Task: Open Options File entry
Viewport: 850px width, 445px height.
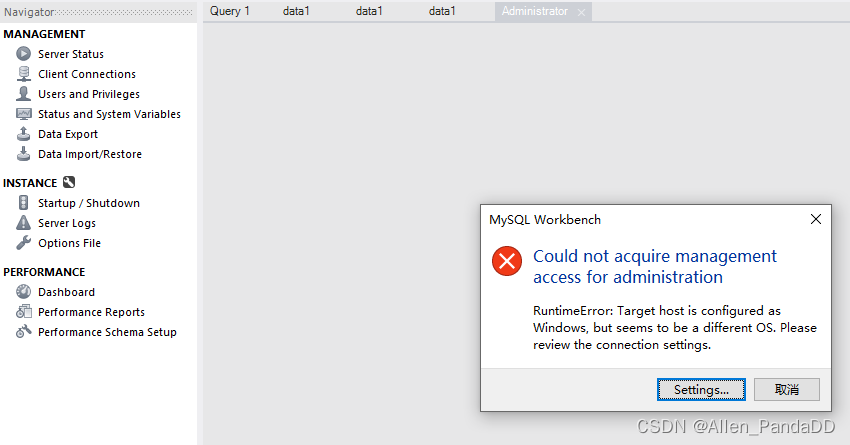Action: pos(69,243)
